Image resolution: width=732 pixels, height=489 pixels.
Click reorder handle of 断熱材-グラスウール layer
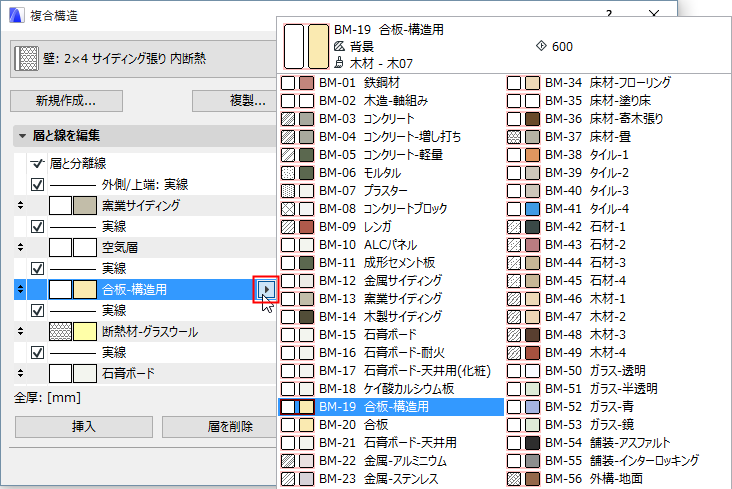20,331
